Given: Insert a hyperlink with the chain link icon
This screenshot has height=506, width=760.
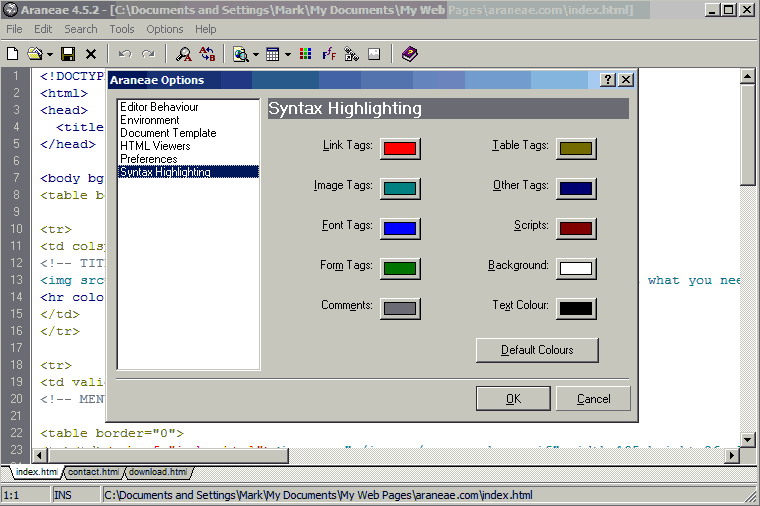Looking at the screenshot, I should [x=351, y=54].
